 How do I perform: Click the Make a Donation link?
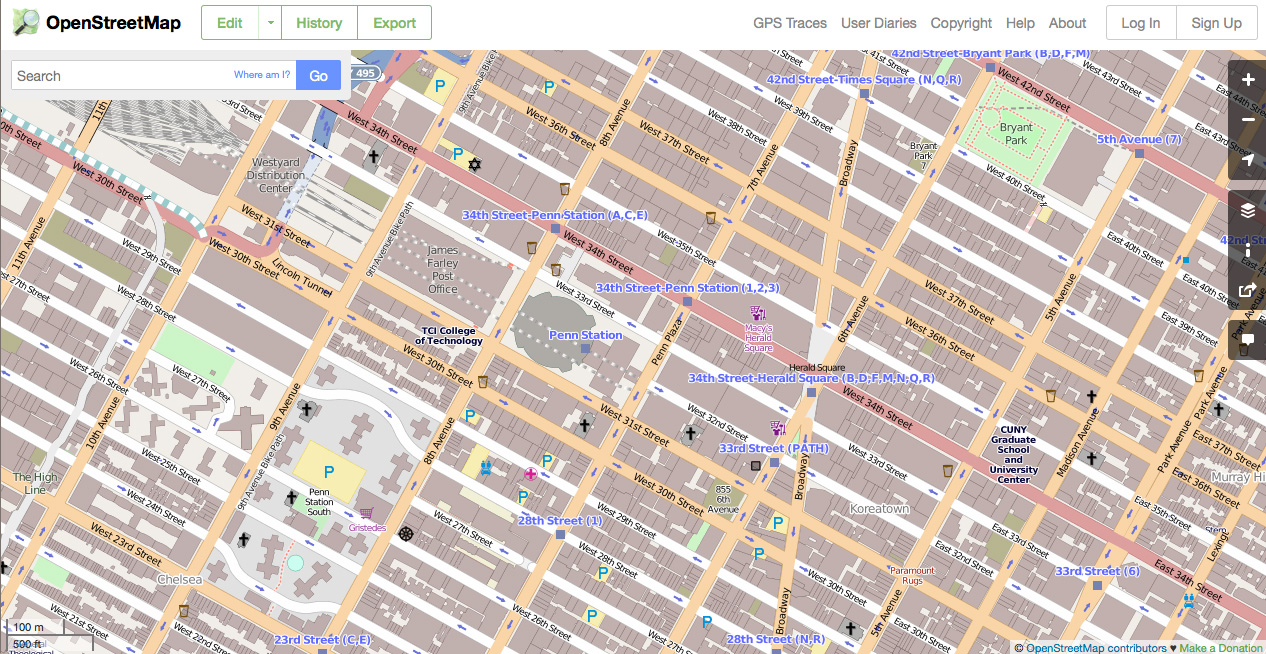point(1219,647)
